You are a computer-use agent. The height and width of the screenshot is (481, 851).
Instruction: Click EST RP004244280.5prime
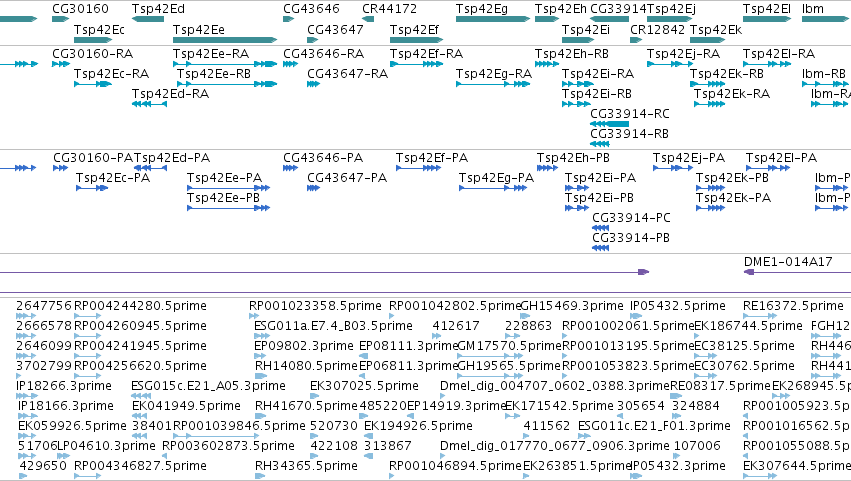[x=140, y=306]
